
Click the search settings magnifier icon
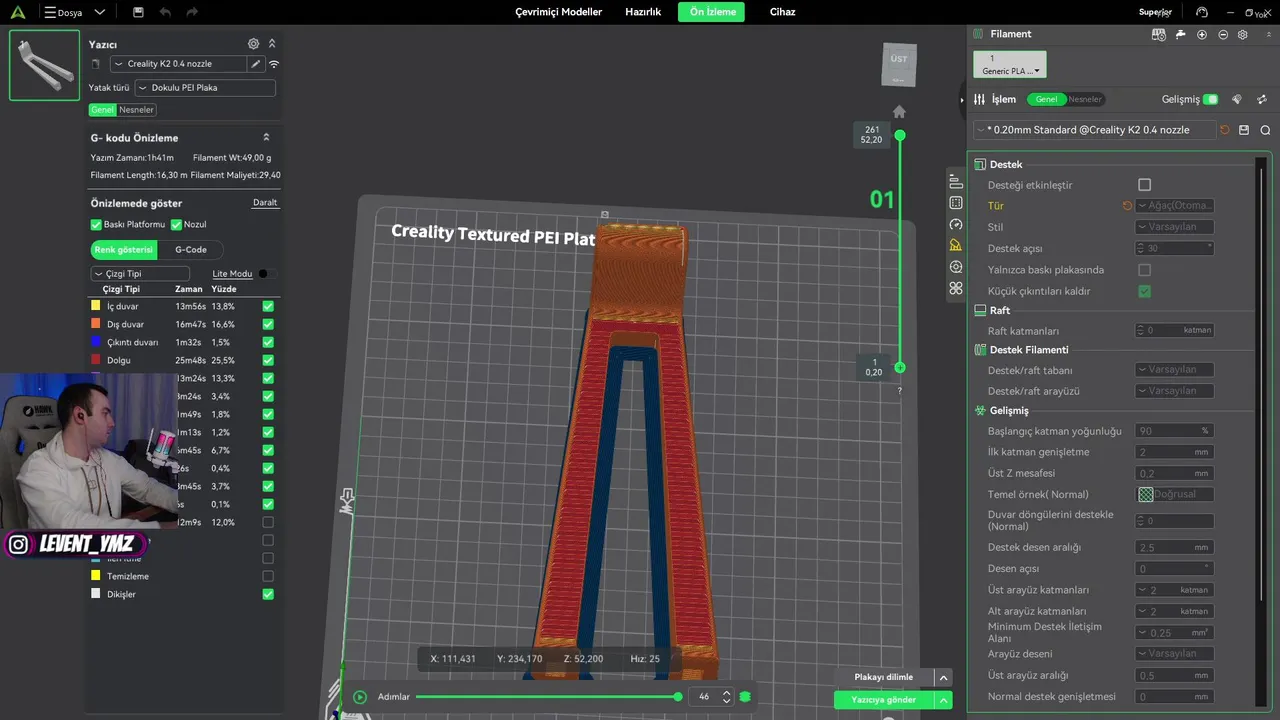click(x=1265, y=130)
